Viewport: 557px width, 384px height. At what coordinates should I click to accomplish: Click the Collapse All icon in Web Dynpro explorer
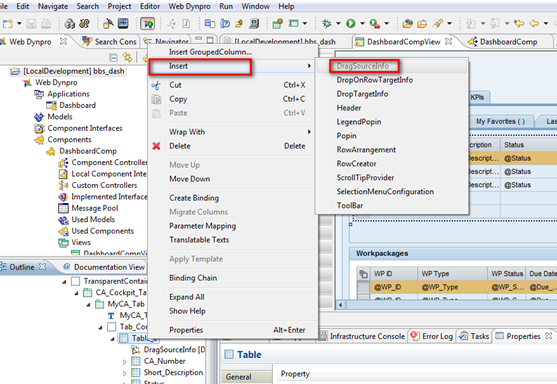coord(113,57)
